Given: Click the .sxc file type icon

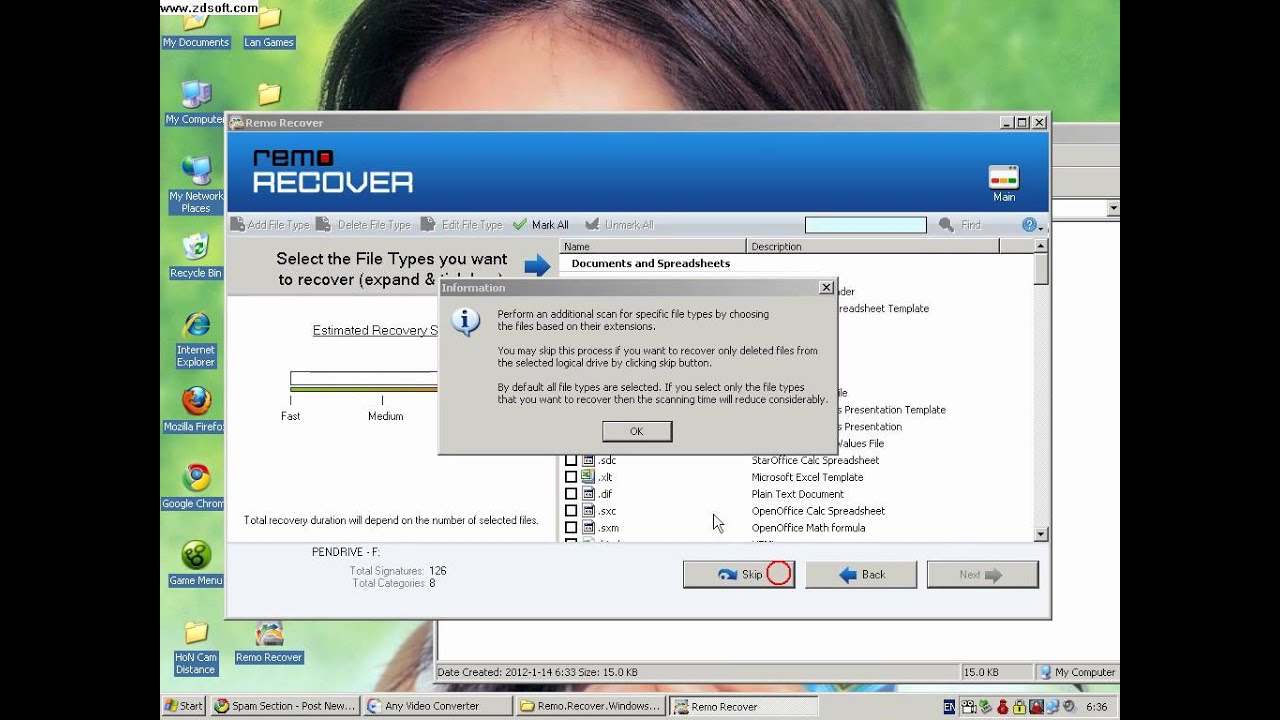Looking at the screenshot, I should pyautogui.click(x=588, y=511).
